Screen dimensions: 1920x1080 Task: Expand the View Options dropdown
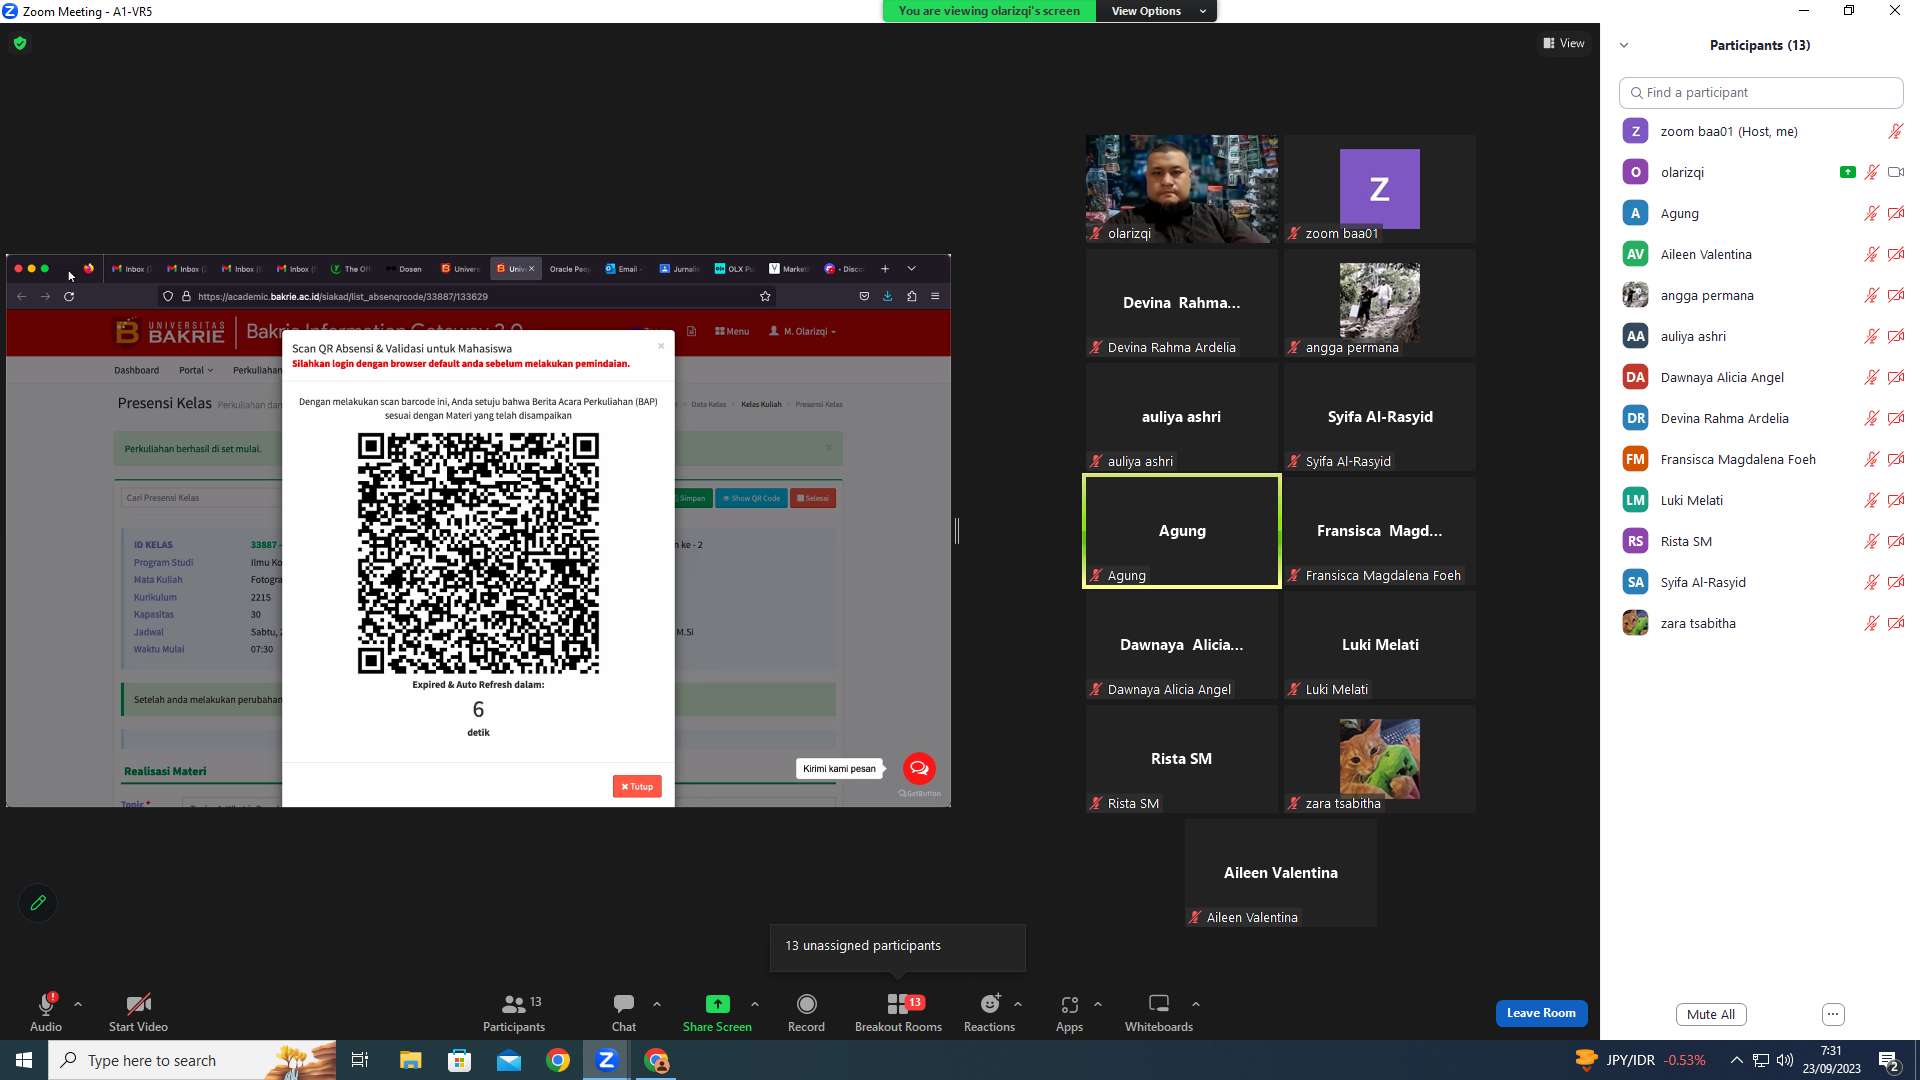coord(1156,11)
